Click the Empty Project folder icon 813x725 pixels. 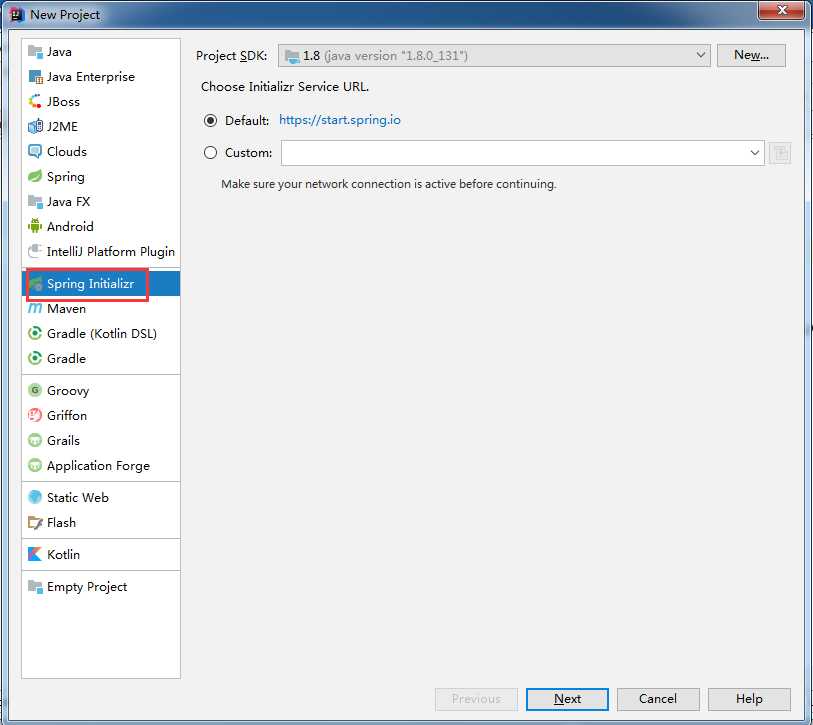[x=35, y=586]
